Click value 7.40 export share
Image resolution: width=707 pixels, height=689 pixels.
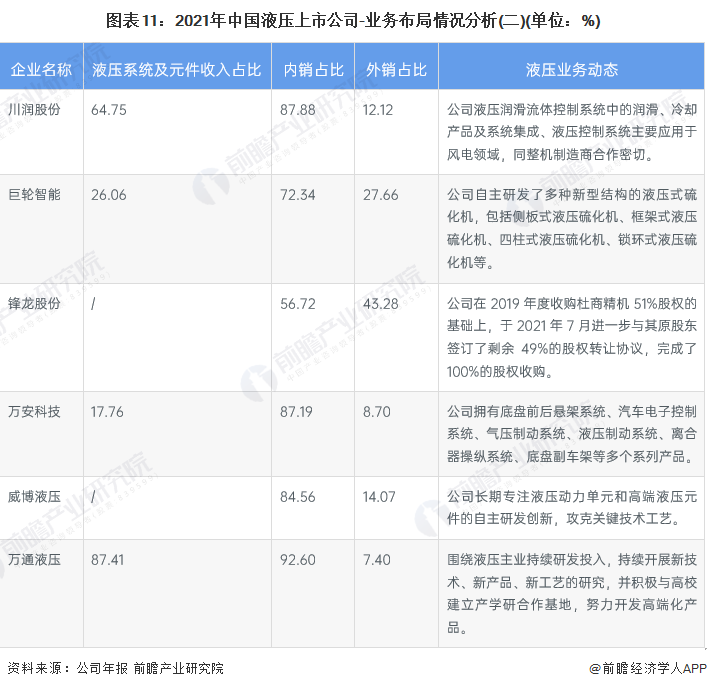377,560
